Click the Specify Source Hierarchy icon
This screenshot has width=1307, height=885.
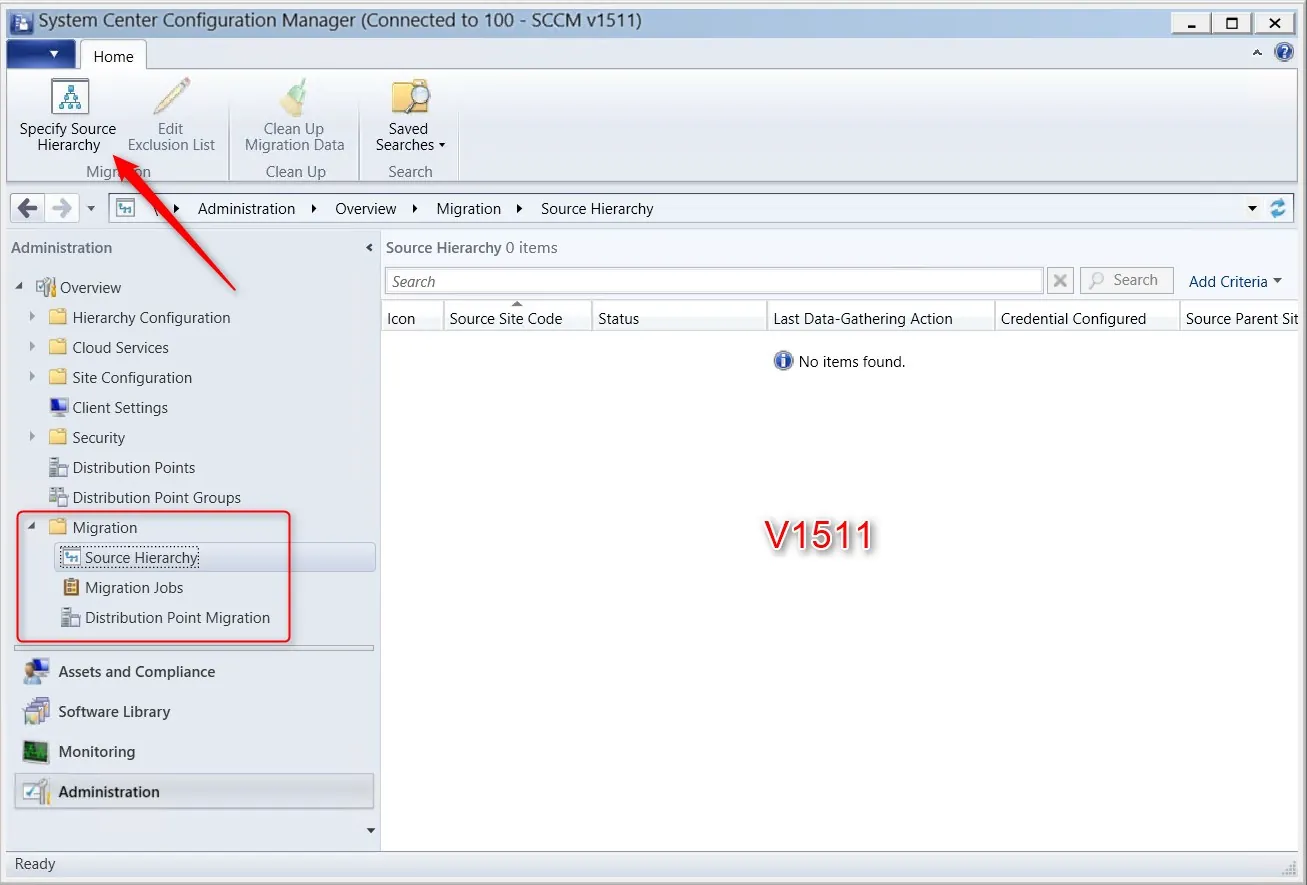[70, 97]
